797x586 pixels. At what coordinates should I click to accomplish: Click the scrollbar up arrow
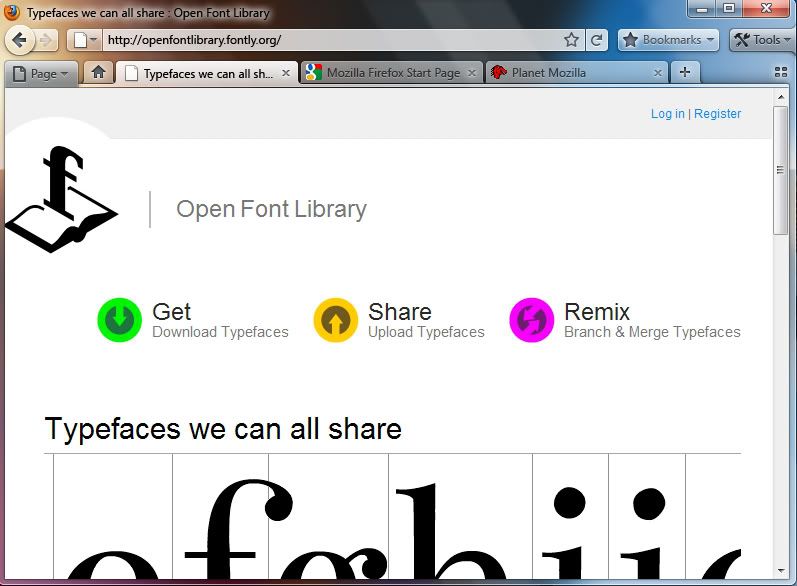point(781,97)
